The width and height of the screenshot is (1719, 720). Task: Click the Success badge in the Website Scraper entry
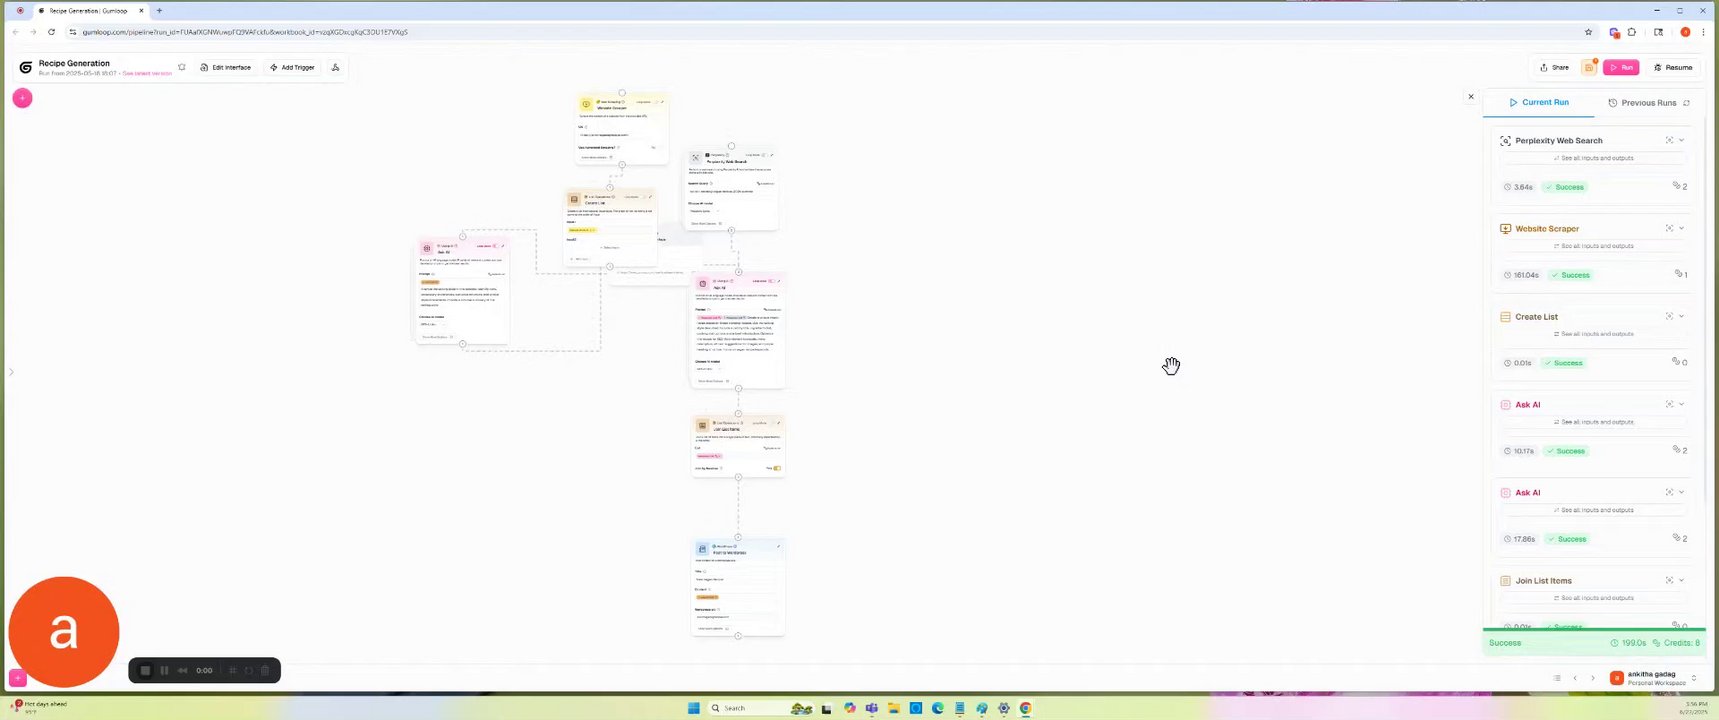(1571, 275)
